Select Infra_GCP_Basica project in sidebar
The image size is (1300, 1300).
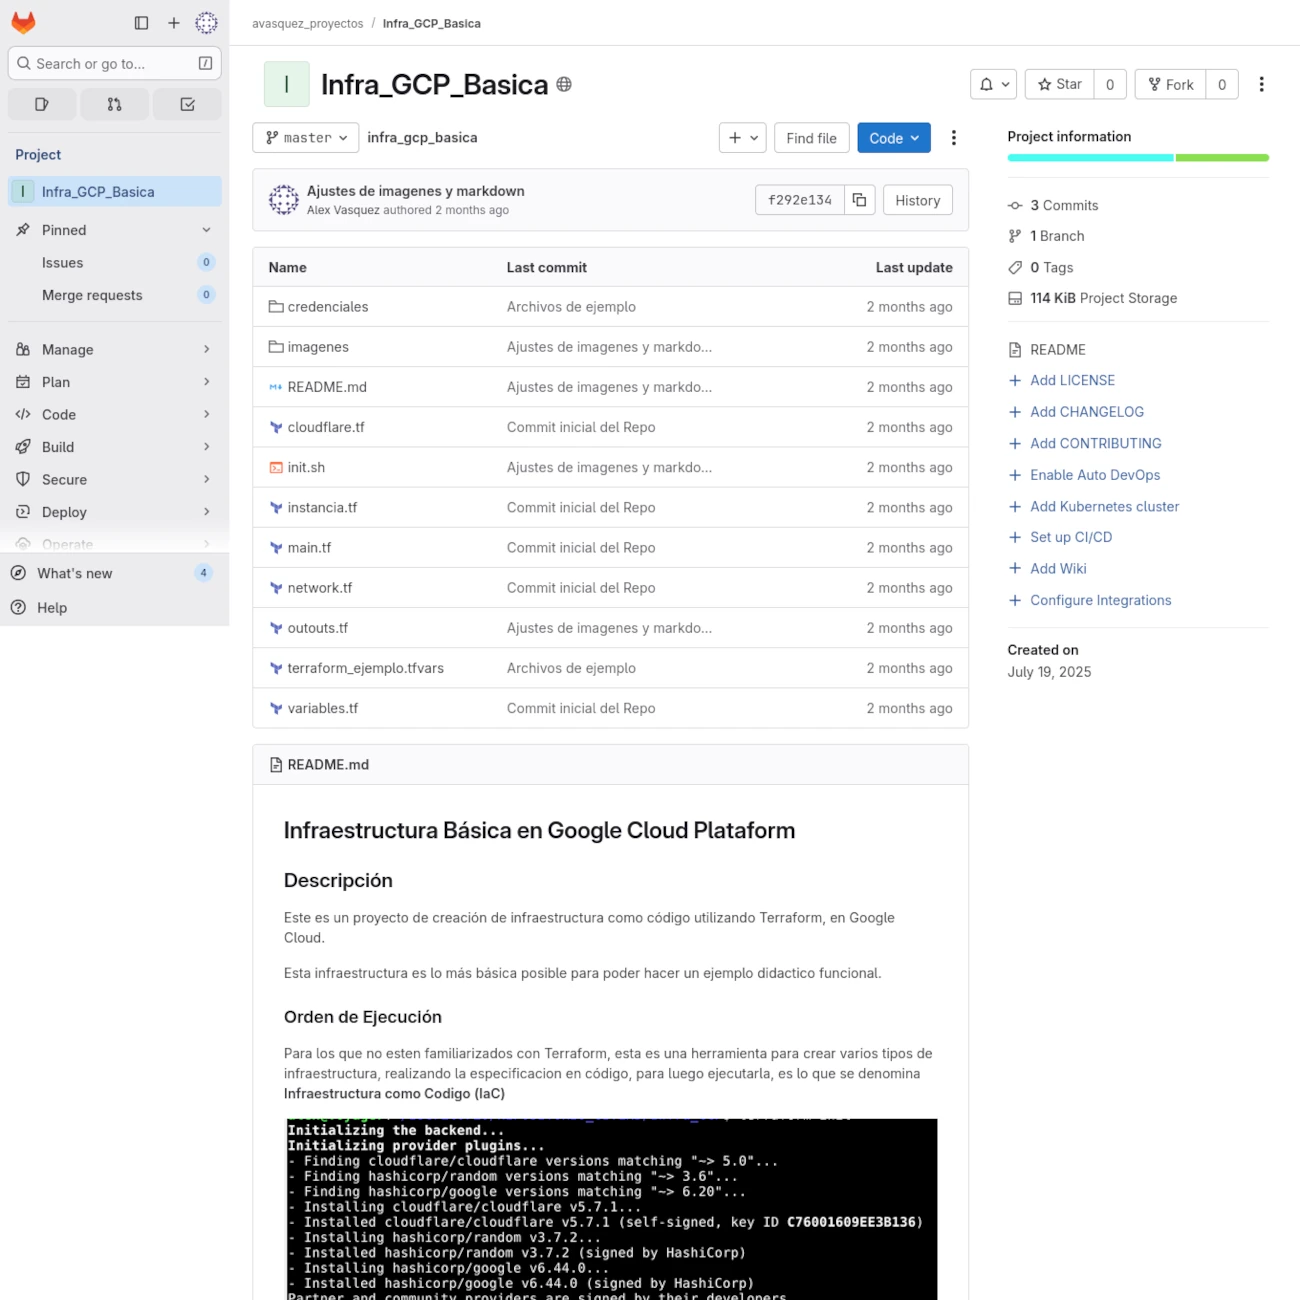(x=115, y=192)
